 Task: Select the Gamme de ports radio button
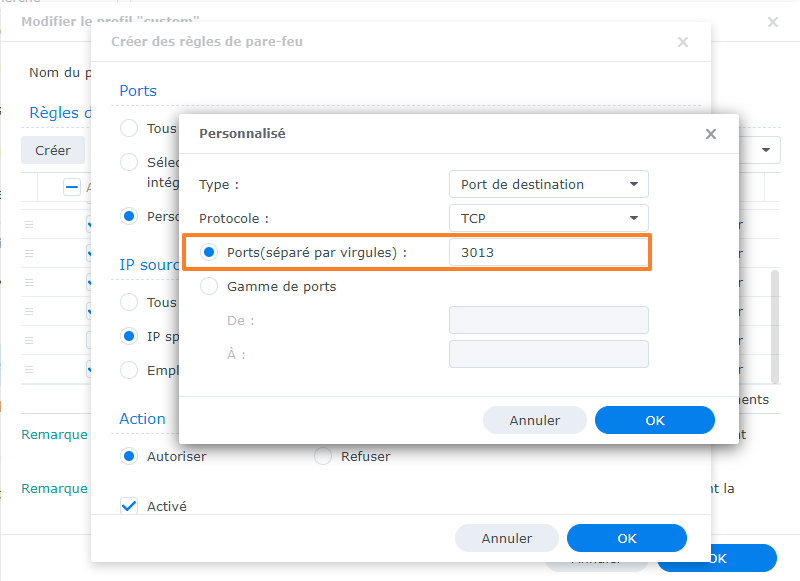coord(210,286)
